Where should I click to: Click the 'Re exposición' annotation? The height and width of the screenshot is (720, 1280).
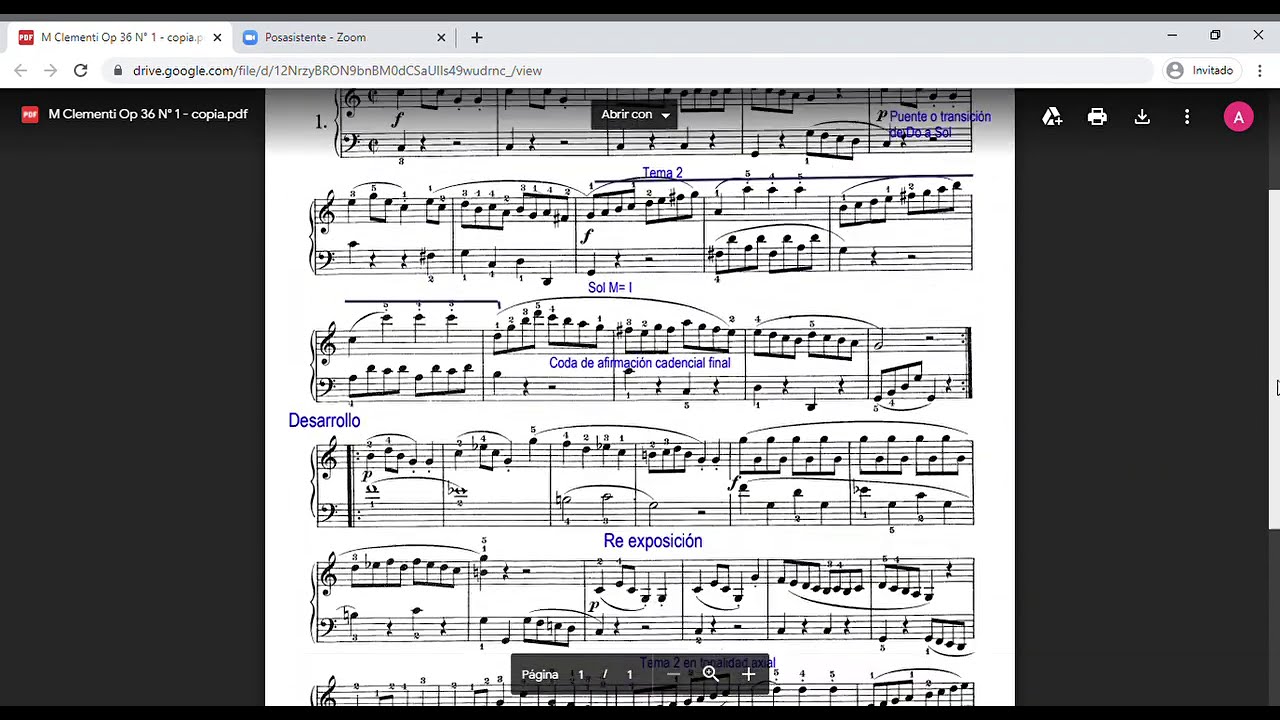point(653,541)
